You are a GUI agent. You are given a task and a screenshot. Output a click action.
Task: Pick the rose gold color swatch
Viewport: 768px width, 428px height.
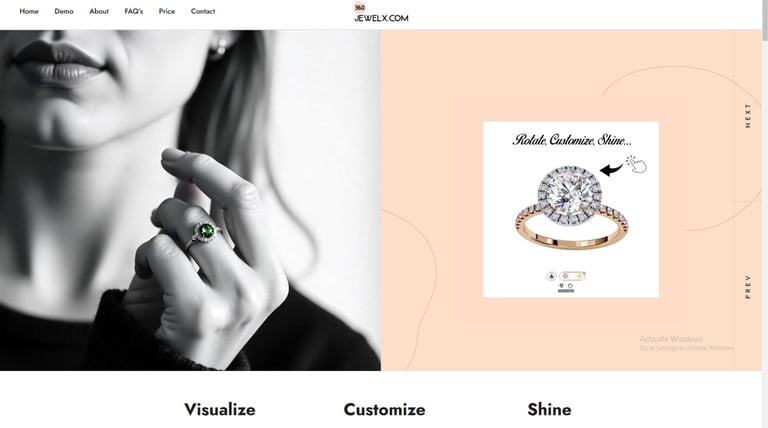[565, 276]
